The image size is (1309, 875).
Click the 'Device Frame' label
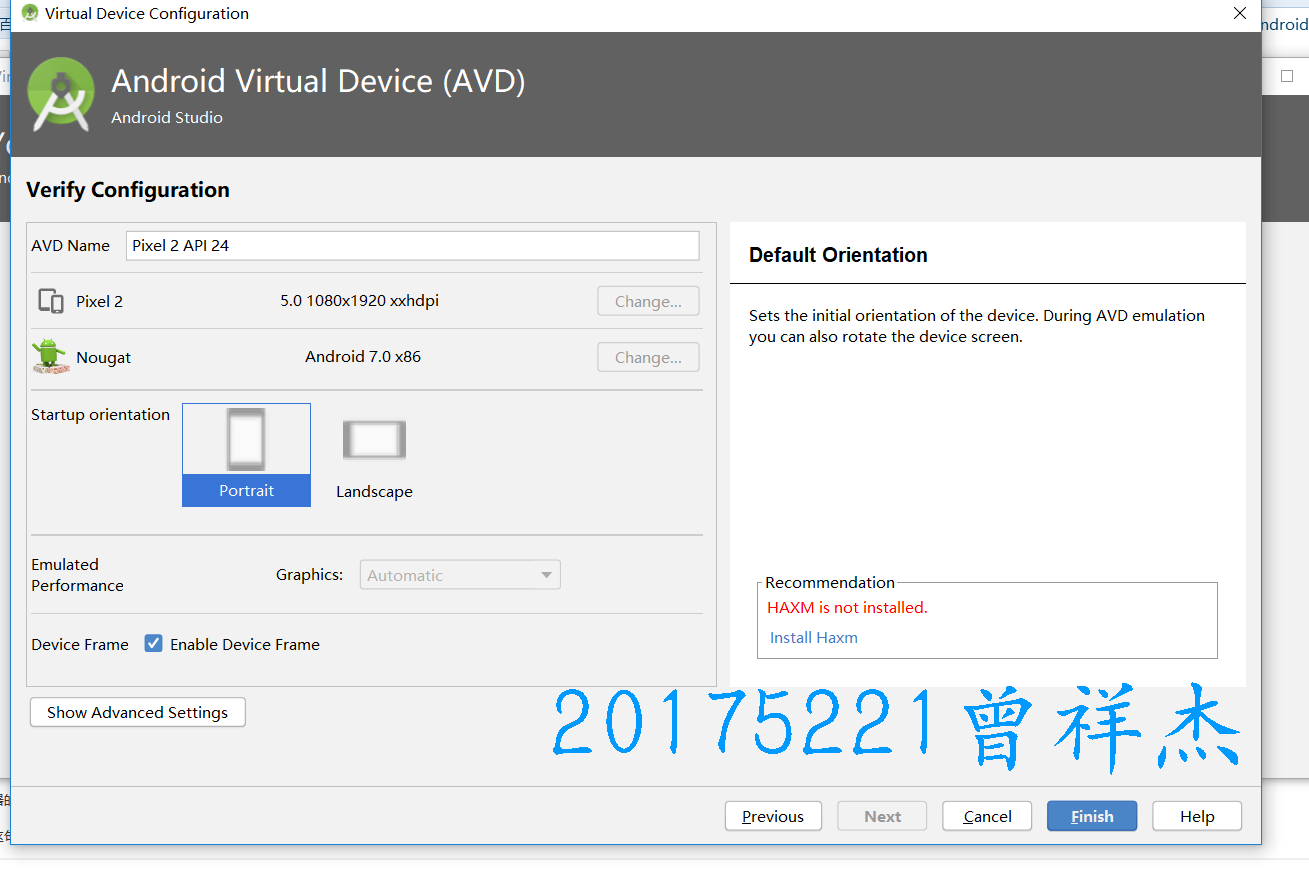pyautogui.click(x=80, y=644)
